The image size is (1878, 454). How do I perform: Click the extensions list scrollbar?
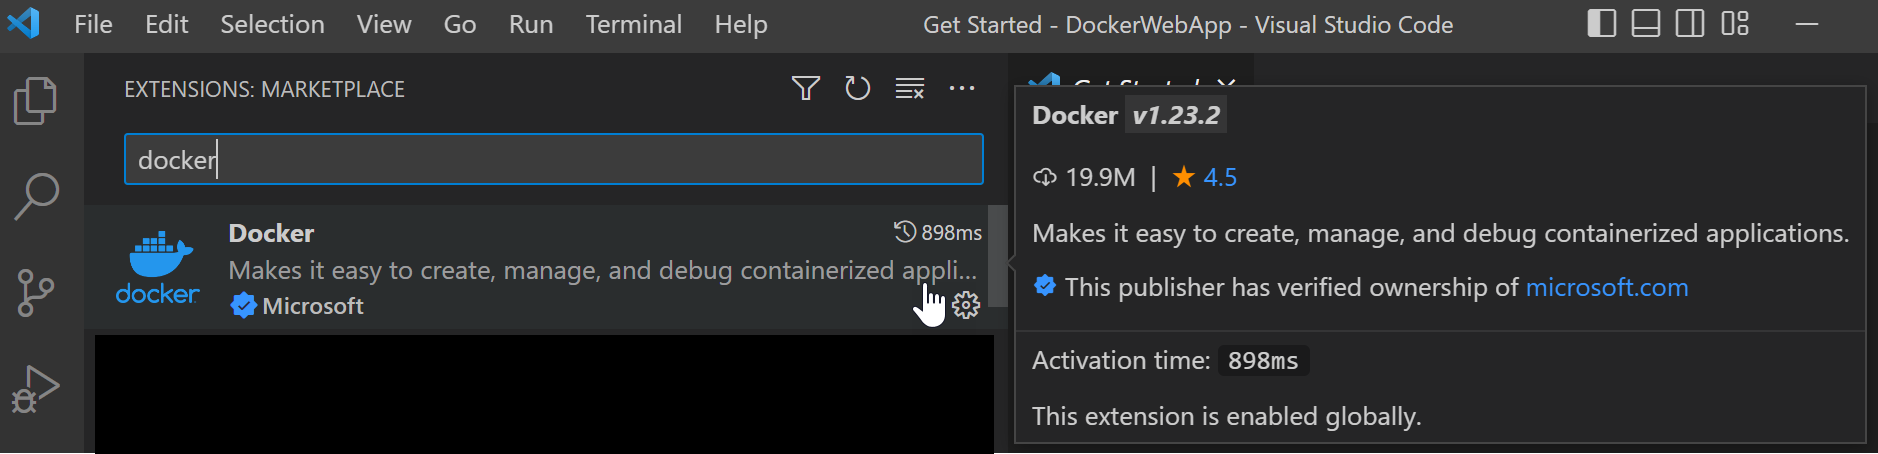coord(997,255)
